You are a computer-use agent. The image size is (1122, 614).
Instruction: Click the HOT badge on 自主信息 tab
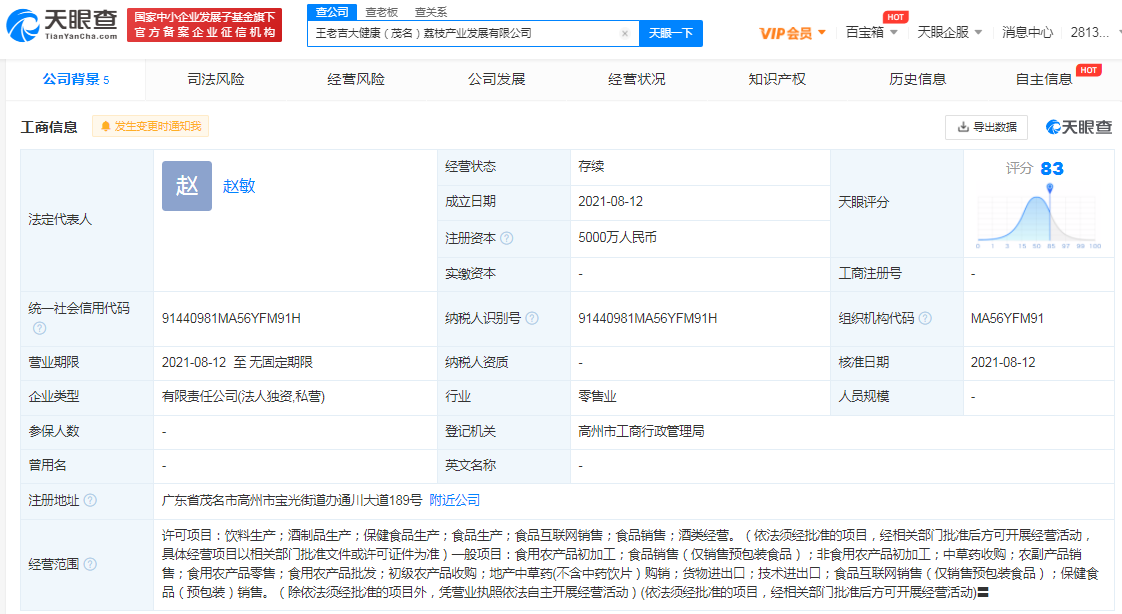click(x=1088, y=70)
